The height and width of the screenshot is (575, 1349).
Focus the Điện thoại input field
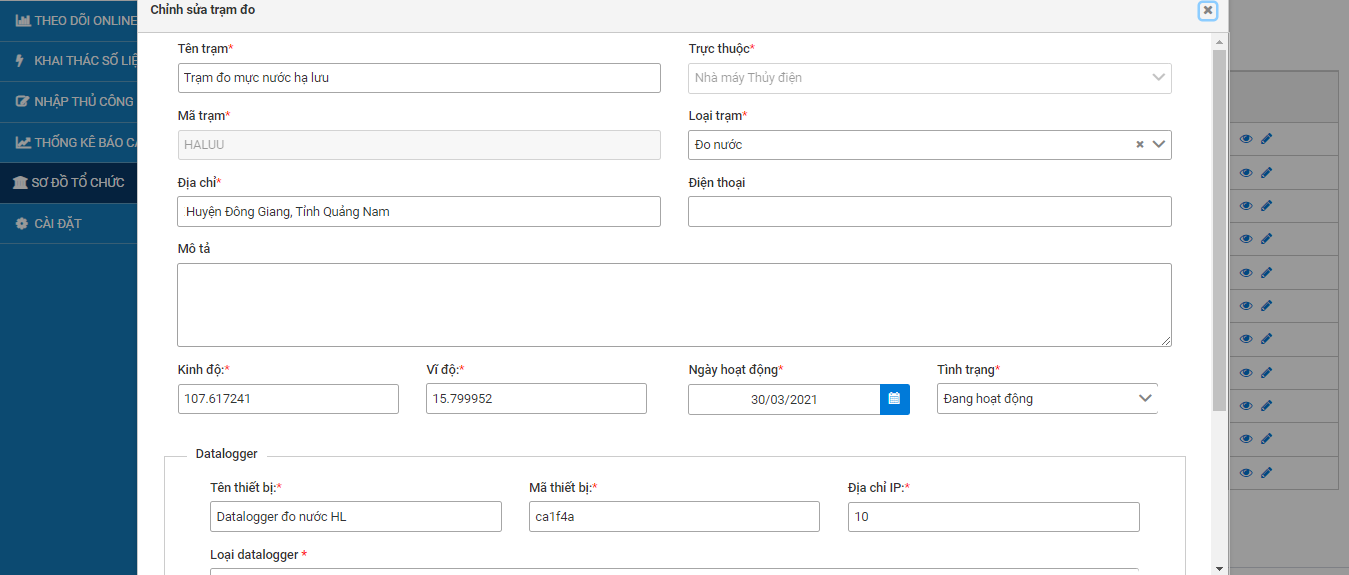click(x=929, y=211)
